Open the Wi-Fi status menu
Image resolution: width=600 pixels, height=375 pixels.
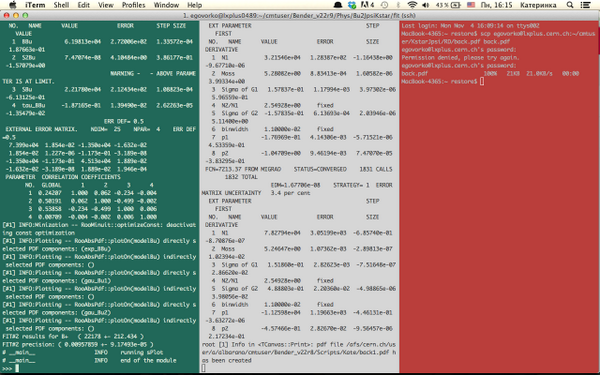point(412,5)
